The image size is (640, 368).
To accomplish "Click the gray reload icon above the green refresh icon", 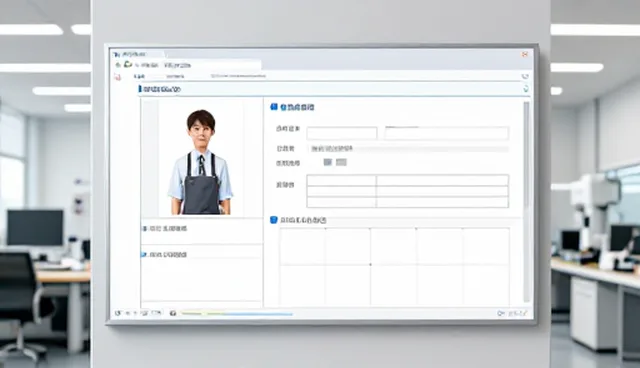I will coord(525,76).
